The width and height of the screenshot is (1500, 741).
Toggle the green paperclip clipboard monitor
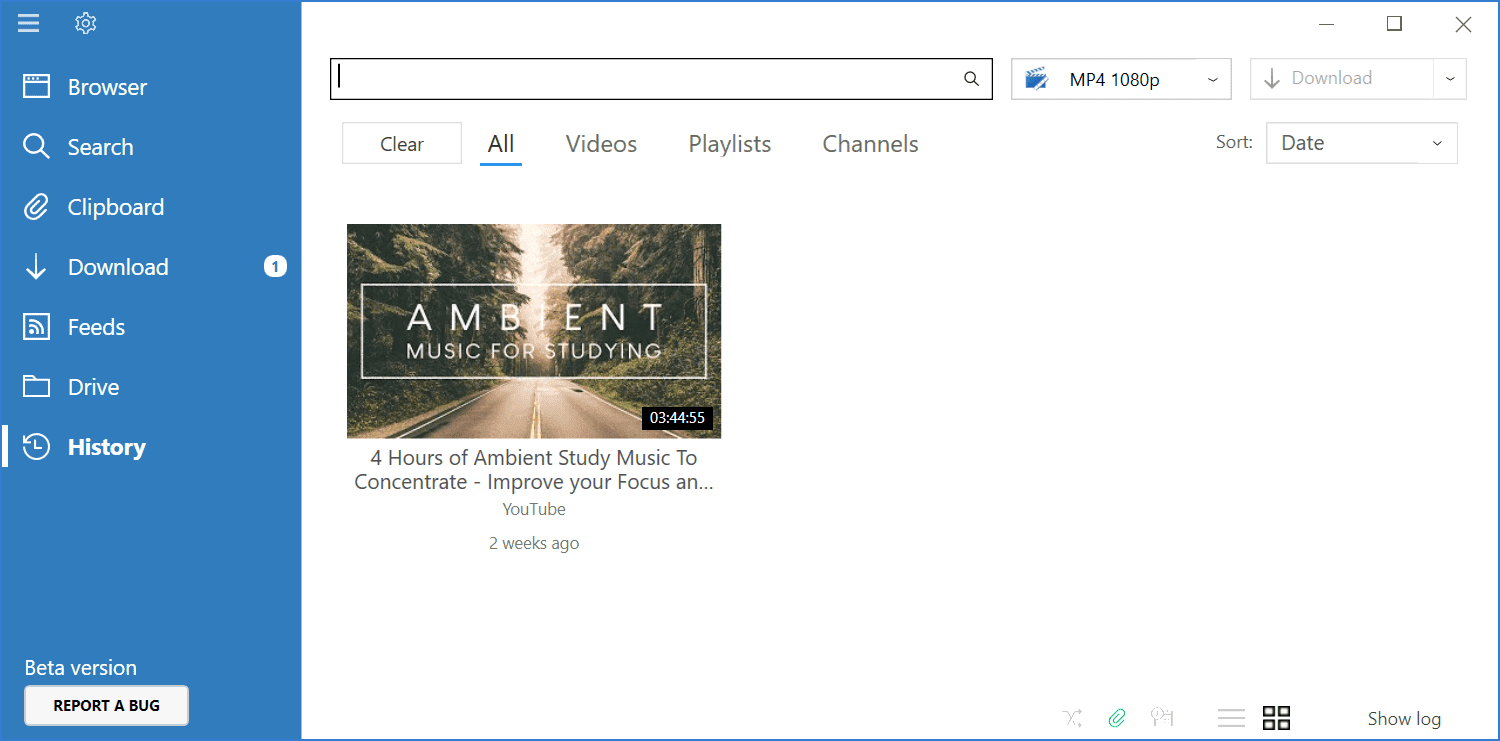coord(1117,717)
